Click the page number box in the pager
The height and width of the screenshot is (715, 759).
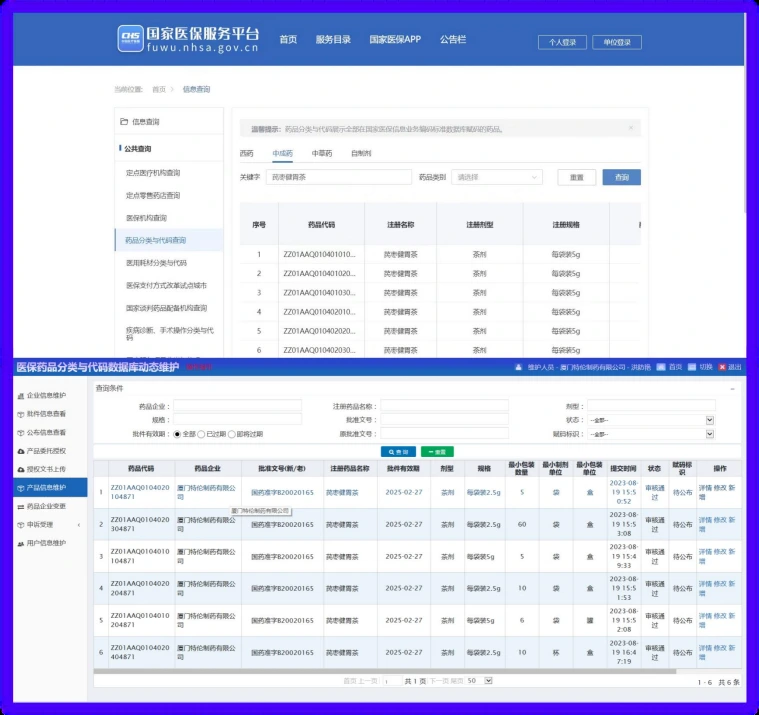392,681
